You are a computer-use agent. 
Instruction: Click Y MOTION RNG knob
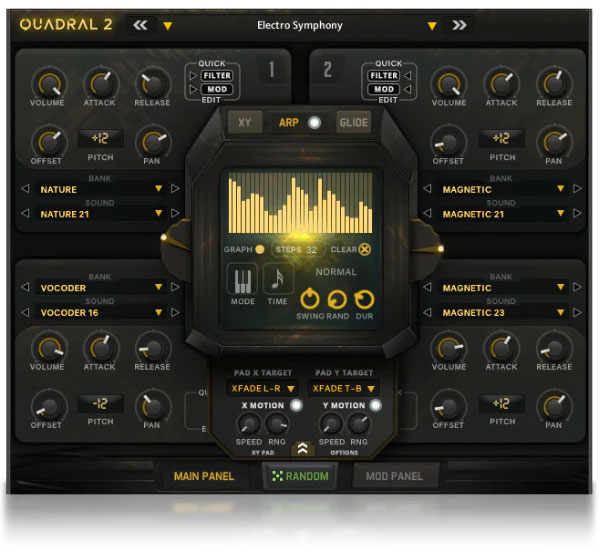coord(359,424)
